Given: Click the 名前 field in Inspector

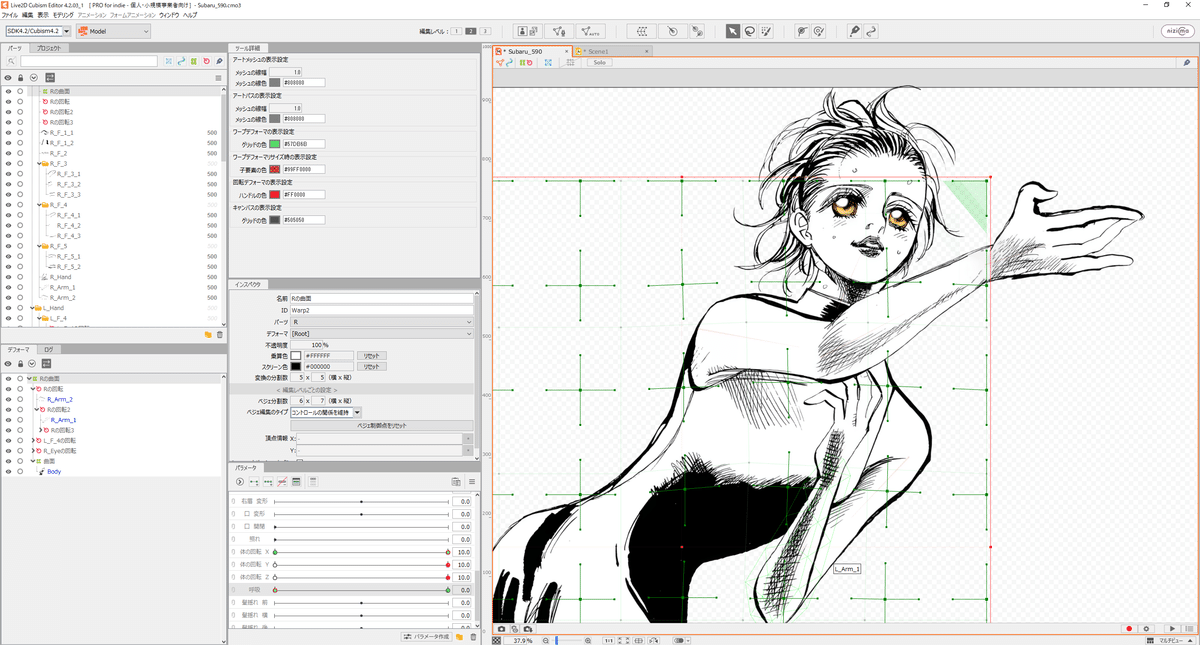Looking at the screenshot, I should tap(383, 298).
